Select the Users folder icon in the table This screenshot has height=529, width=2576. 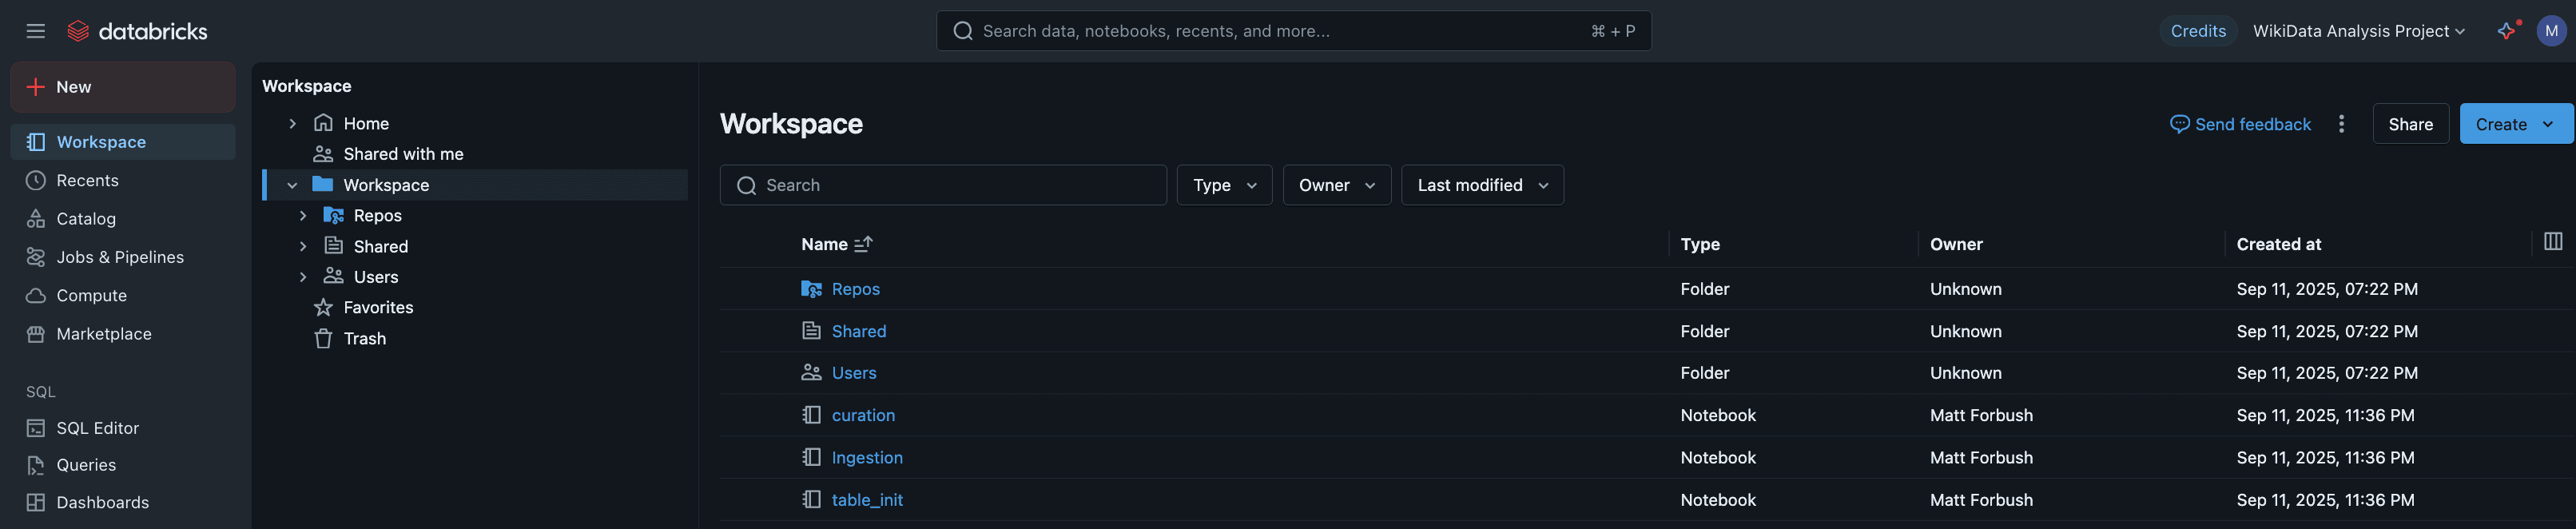(811, 372)
